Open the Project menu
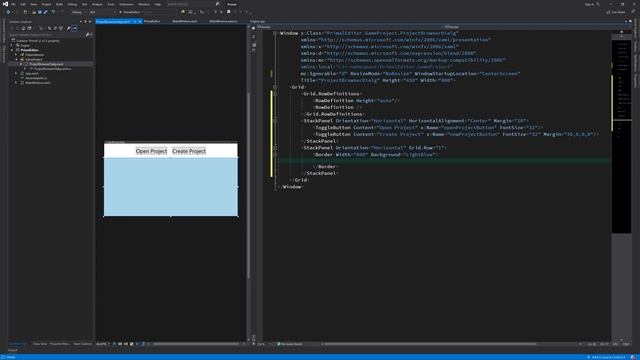Screen dimensions: 640x360 (x=46, y=4)
